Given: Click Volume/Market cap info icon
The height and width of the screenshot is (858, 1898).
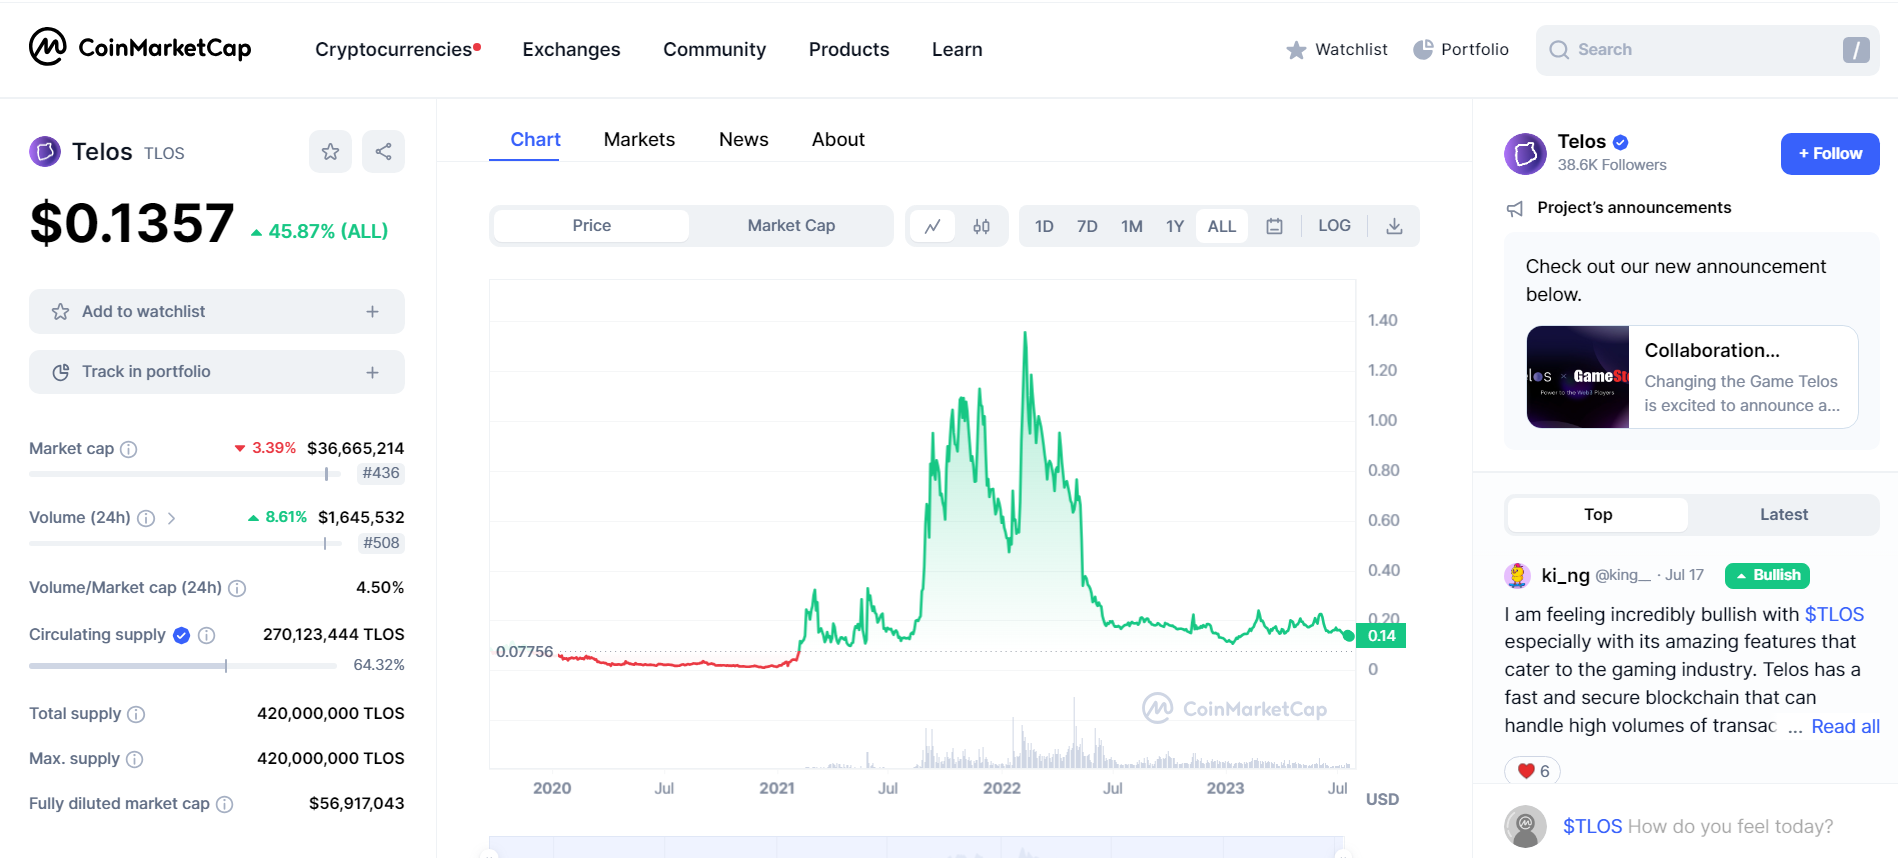Looking at the screenshot, I should [237, 588].
